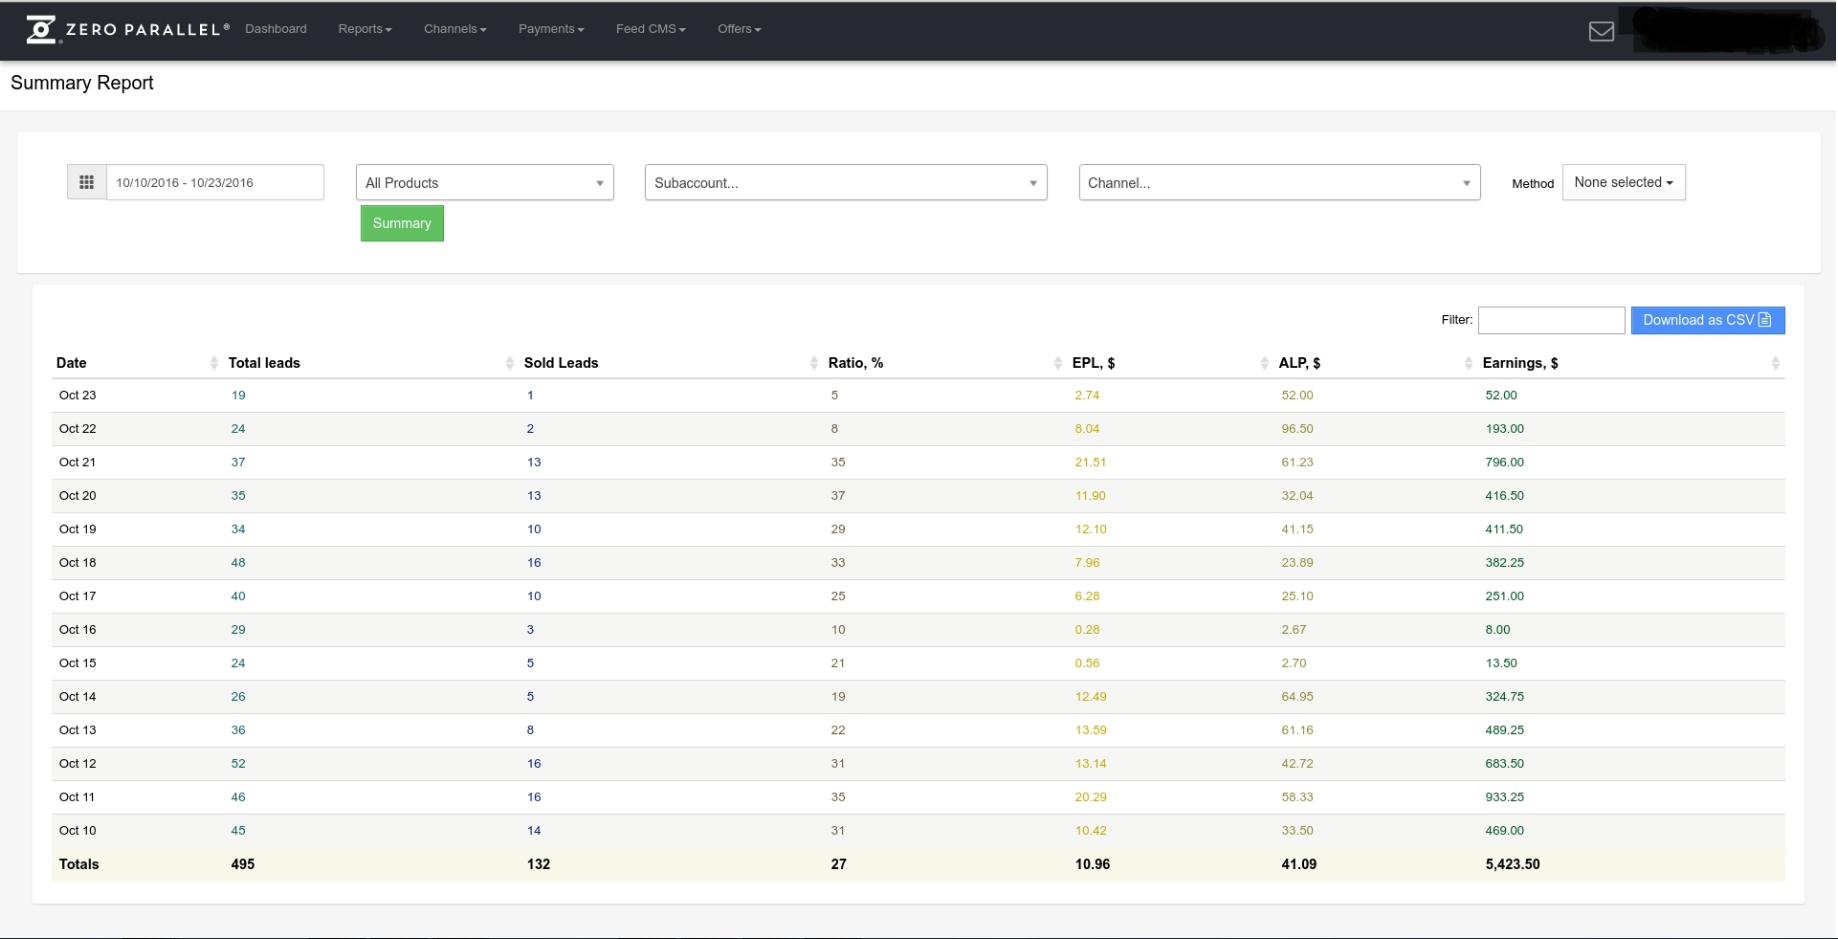Click ALP value 96.50
The image size is (1838, 939).
[x=1297, y=428]
